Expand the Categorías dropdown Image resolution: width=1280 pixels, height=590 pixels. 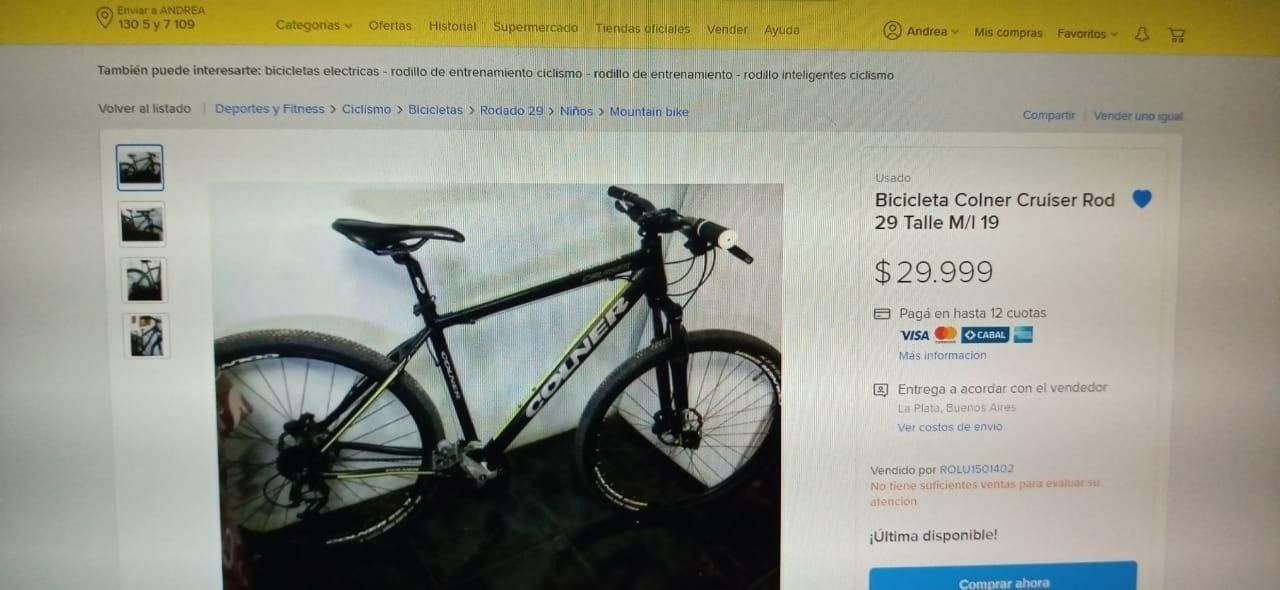(314, 26)
